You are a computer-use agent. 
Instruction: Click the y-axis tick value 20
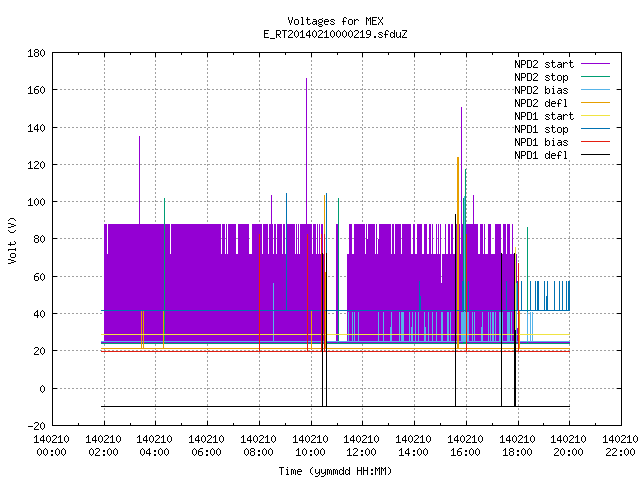[39, 351]
